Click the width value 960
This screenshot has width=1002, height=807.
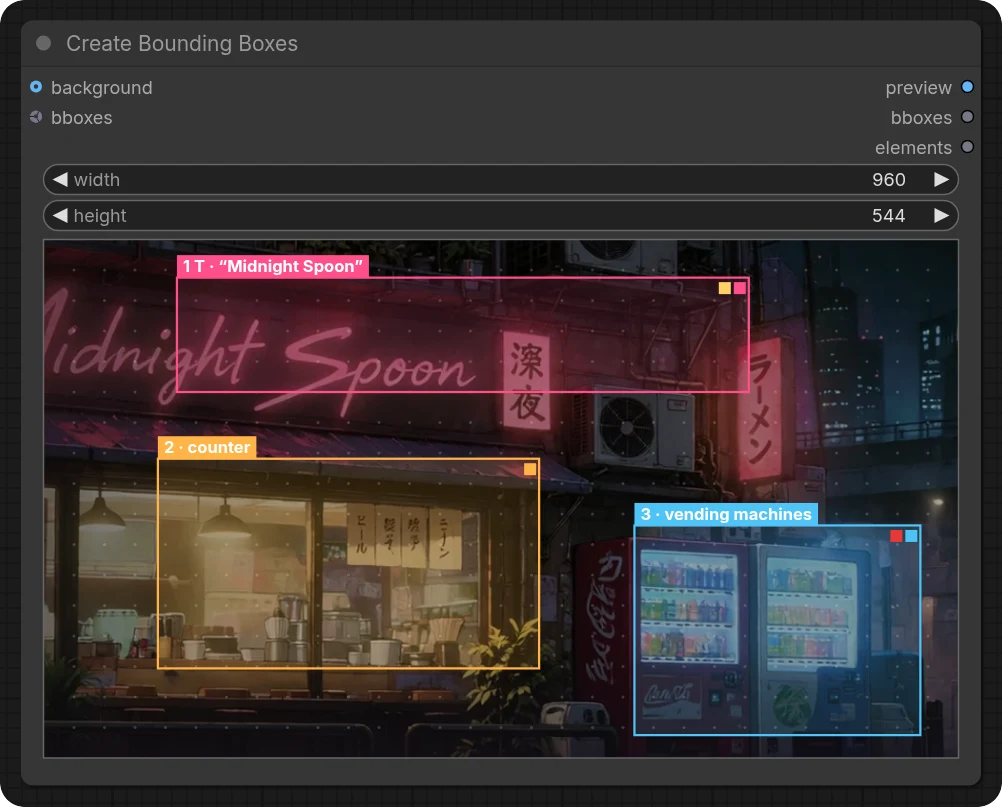point(889,180)
